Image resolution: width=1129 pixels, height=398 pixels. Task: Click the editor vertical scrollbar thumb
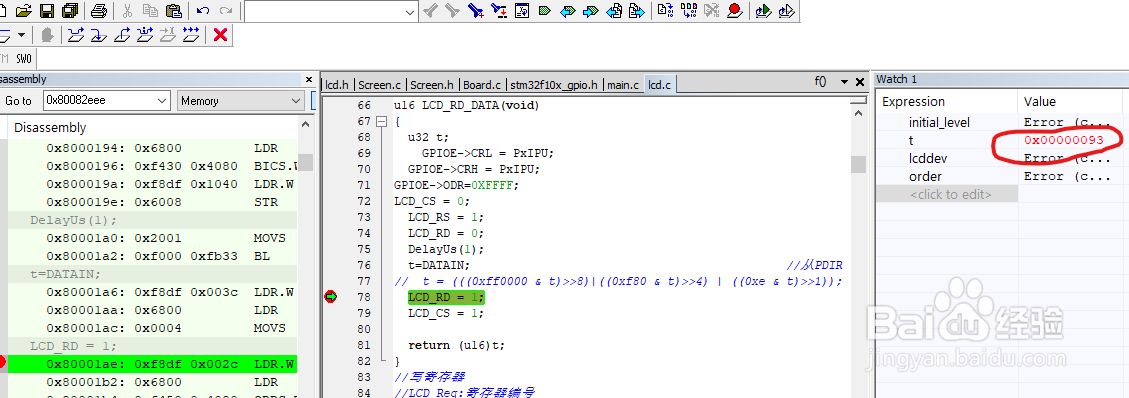858,164
